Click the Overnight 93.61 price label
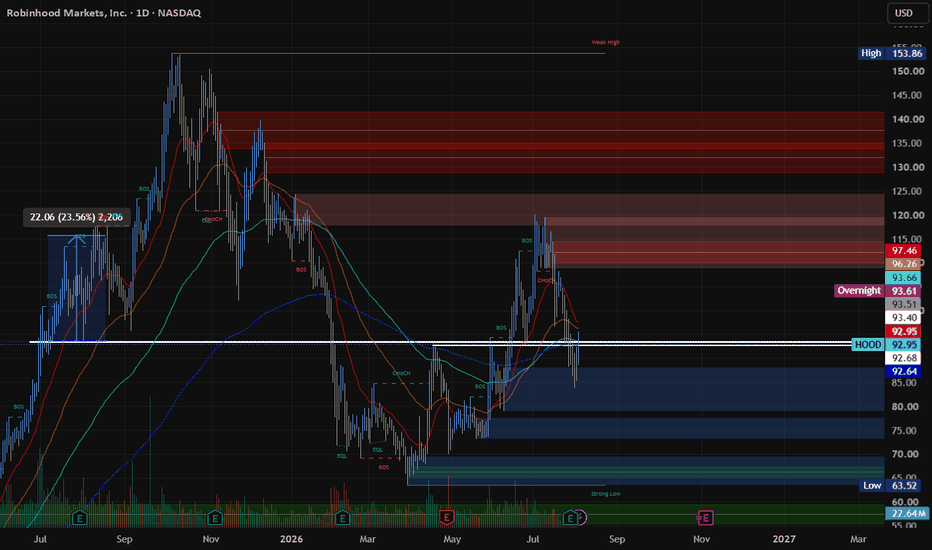932x550 pixels. [879, 291]
